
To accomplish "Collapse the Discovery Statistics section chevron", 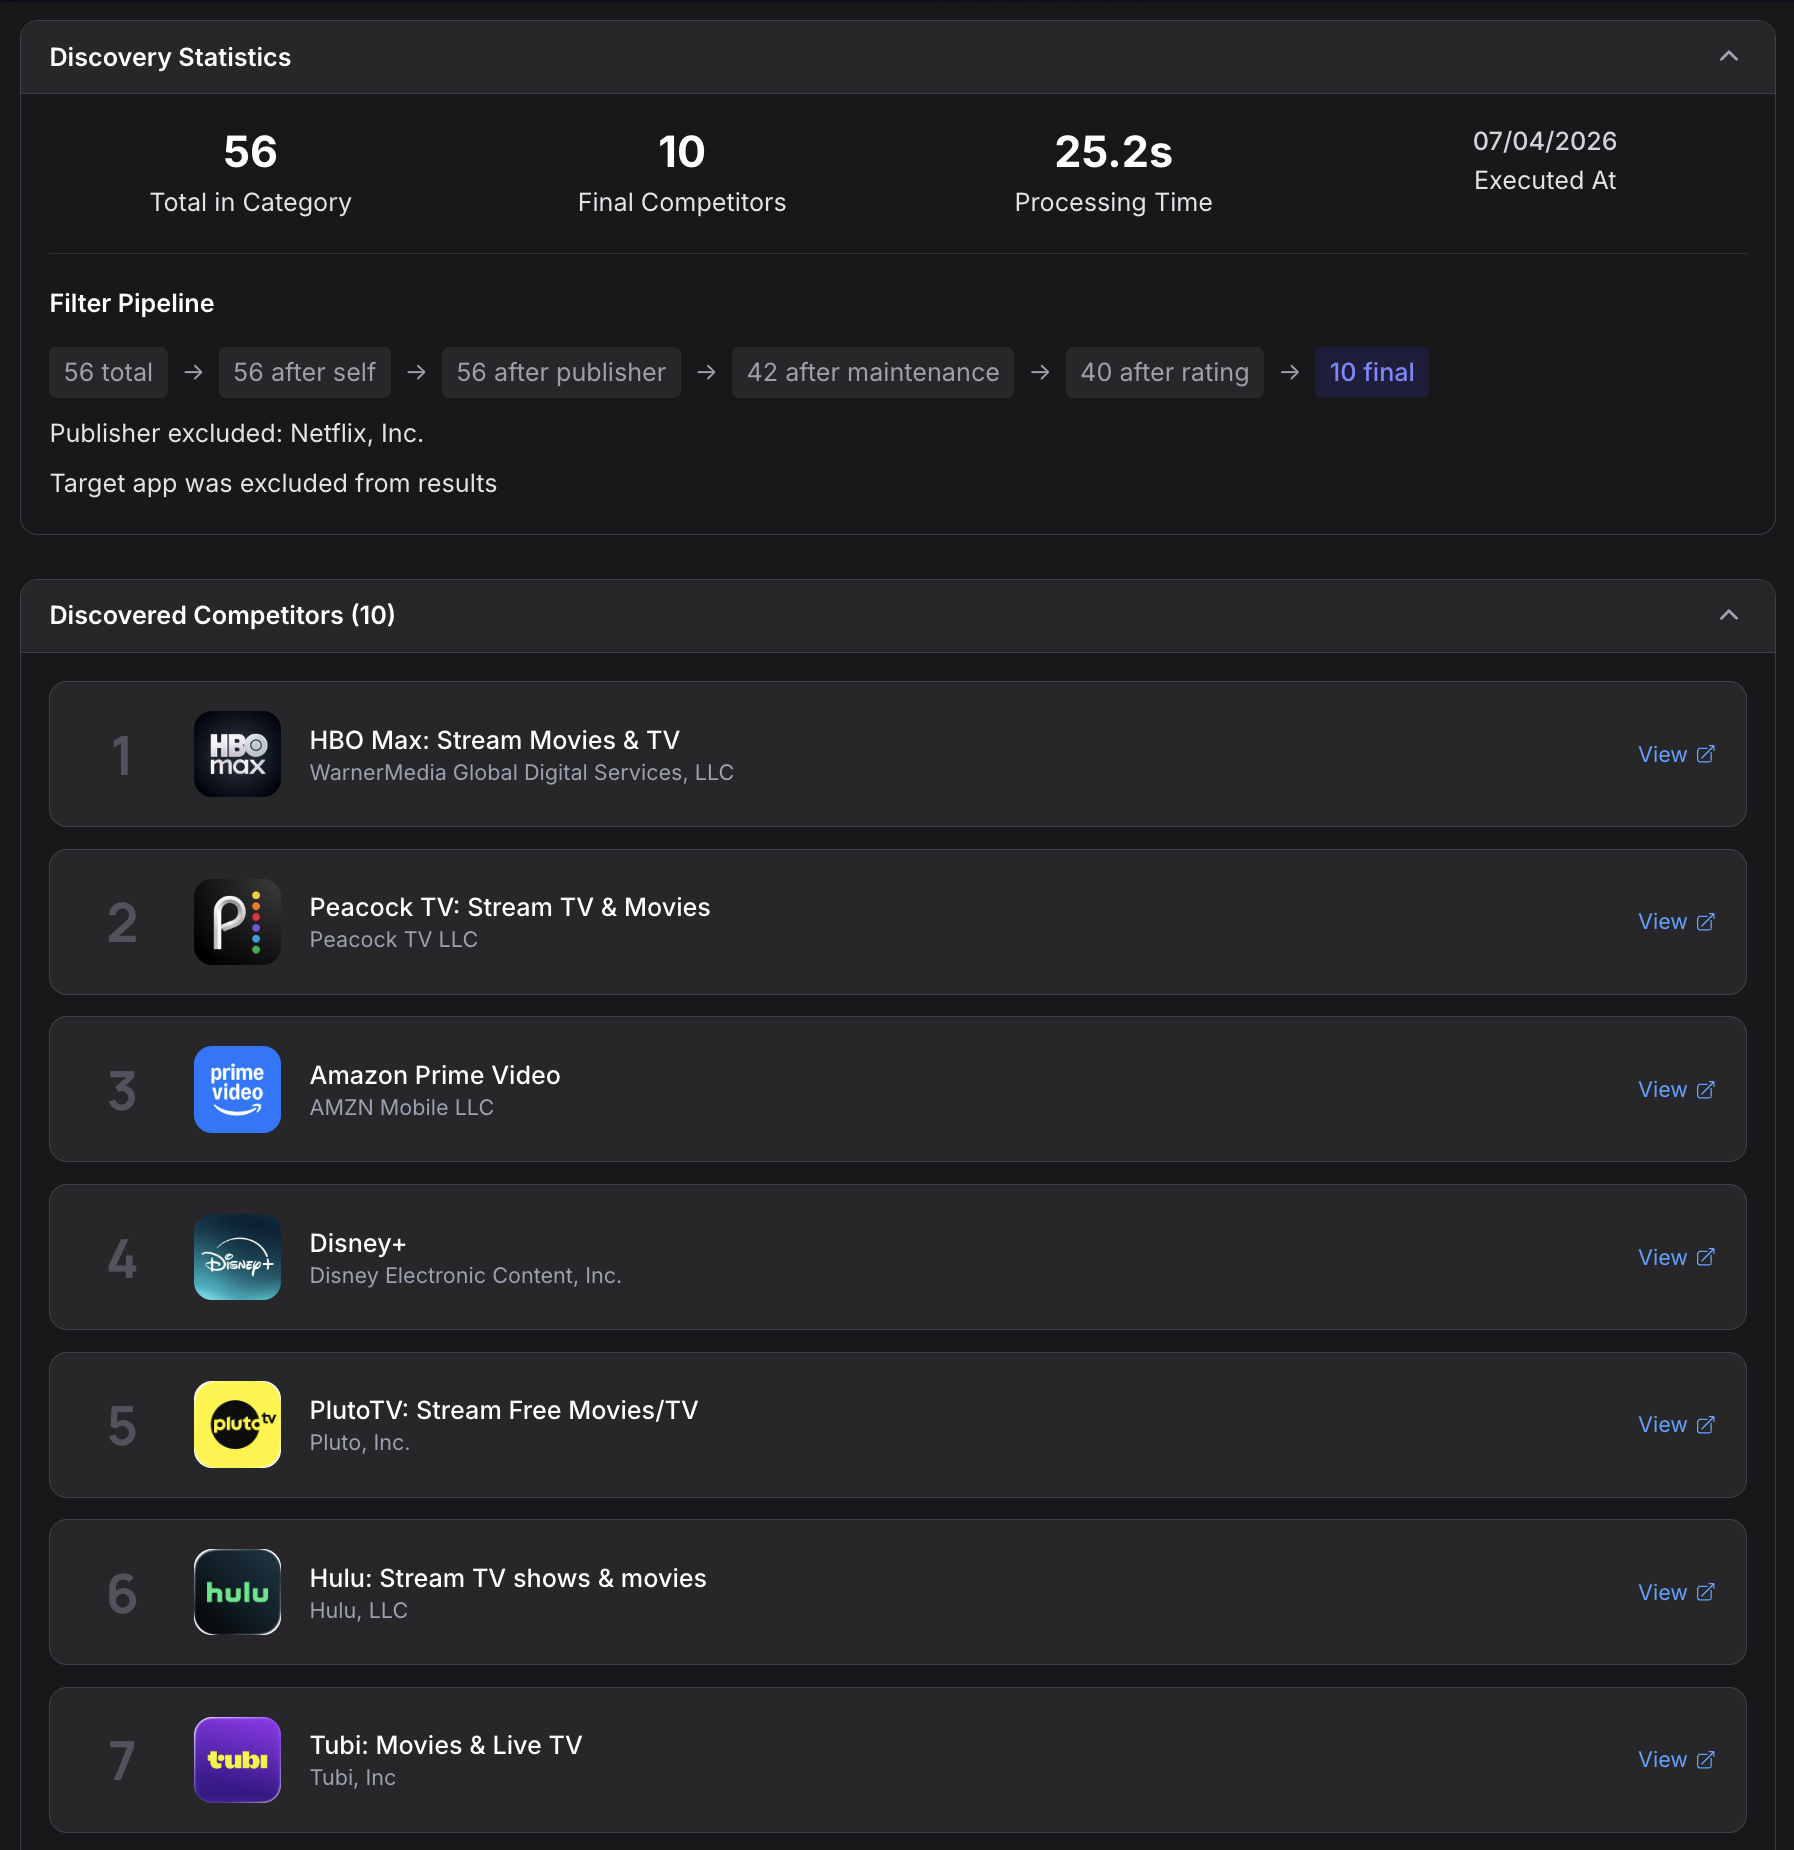I will pyautogui.click(x=1728, y=57).
